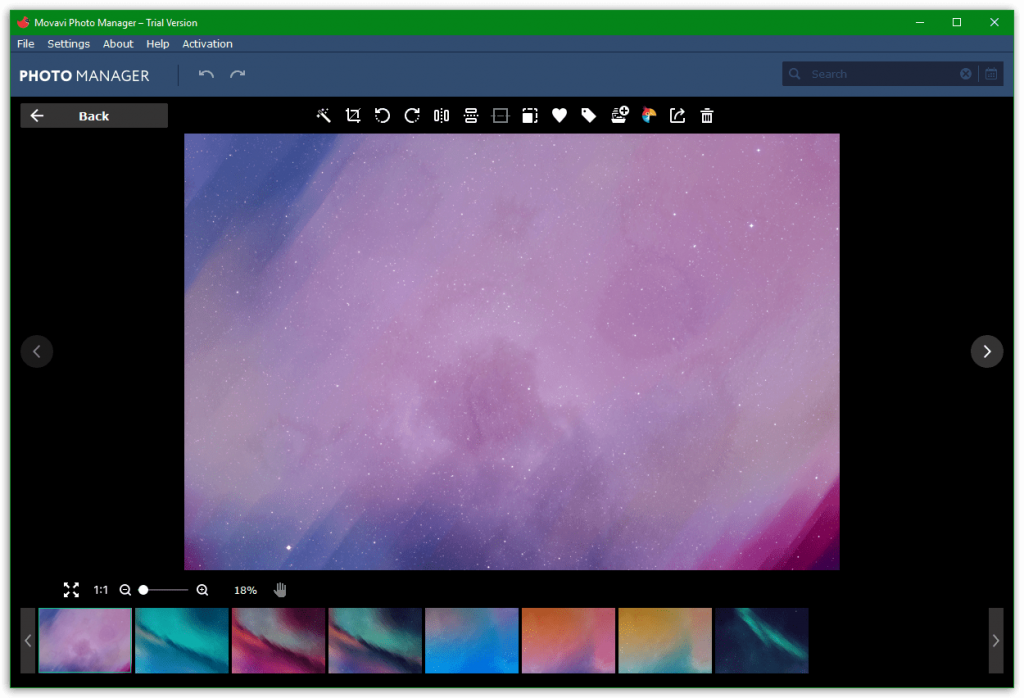Go to the next photo
Viewport: 1024px width, 698px height.
(x=987, y=352)
